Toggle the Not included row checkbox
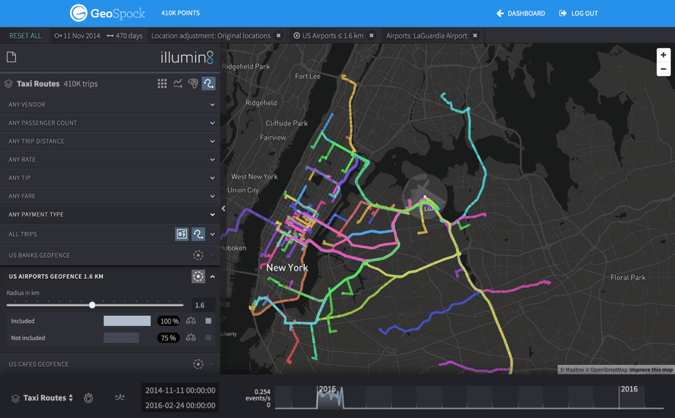This screenshot has width=675, height=418. [x=208, y=338]
